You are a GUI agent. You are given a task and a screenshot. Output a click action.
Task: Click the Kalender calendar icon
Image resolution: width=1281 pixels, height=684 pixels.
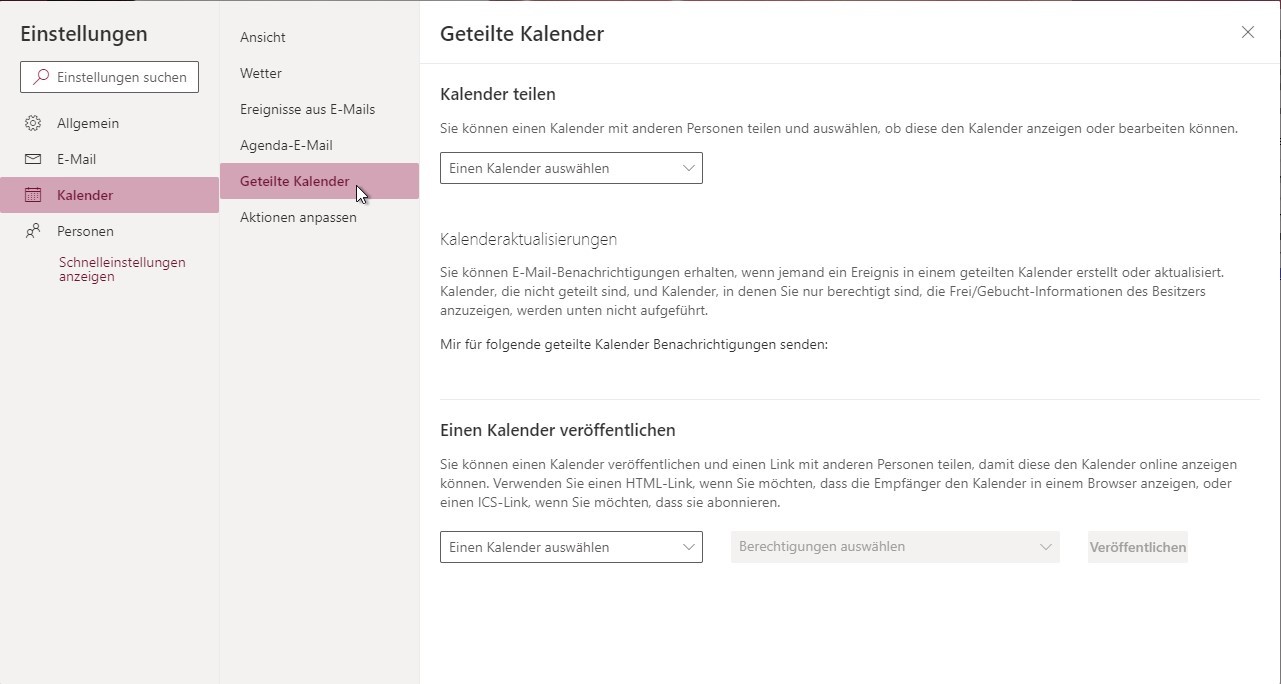point(33,195)
